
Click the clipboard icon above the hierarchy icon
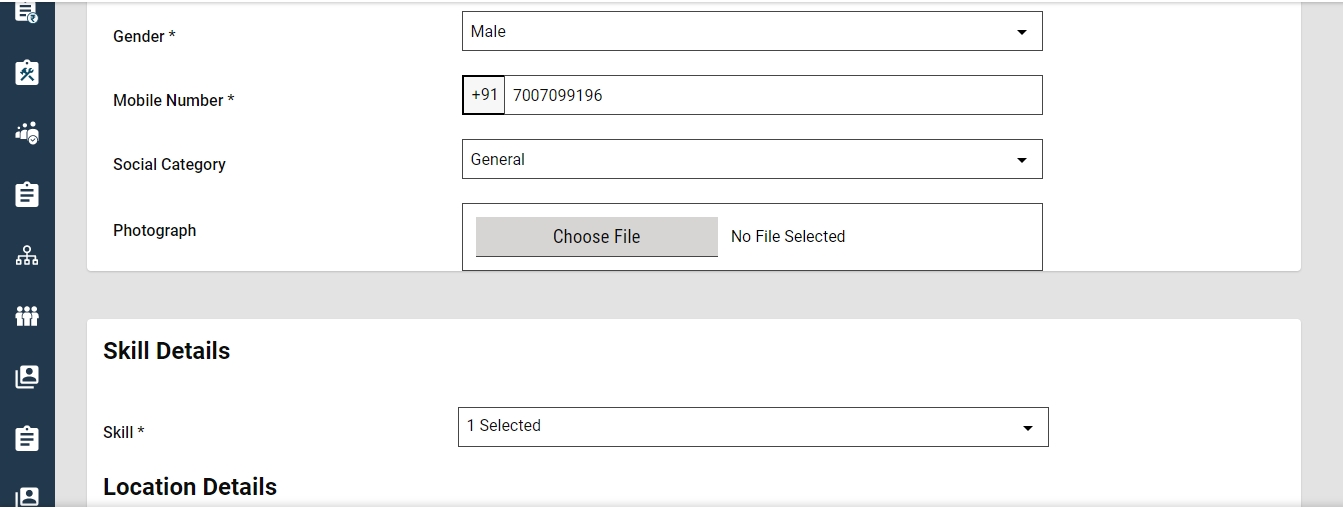tap(27, 194)
